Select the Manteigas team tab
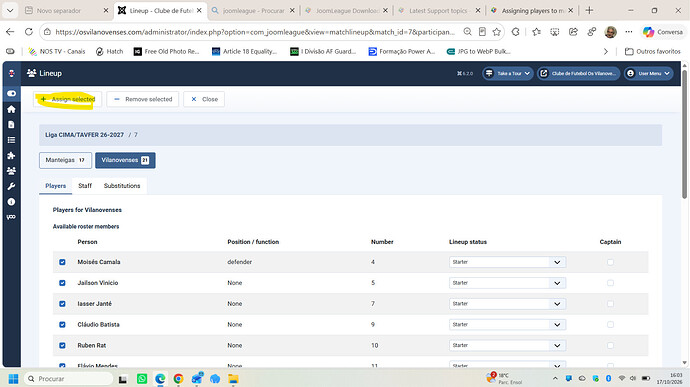 pyautogui.click(x=65, y=160)
